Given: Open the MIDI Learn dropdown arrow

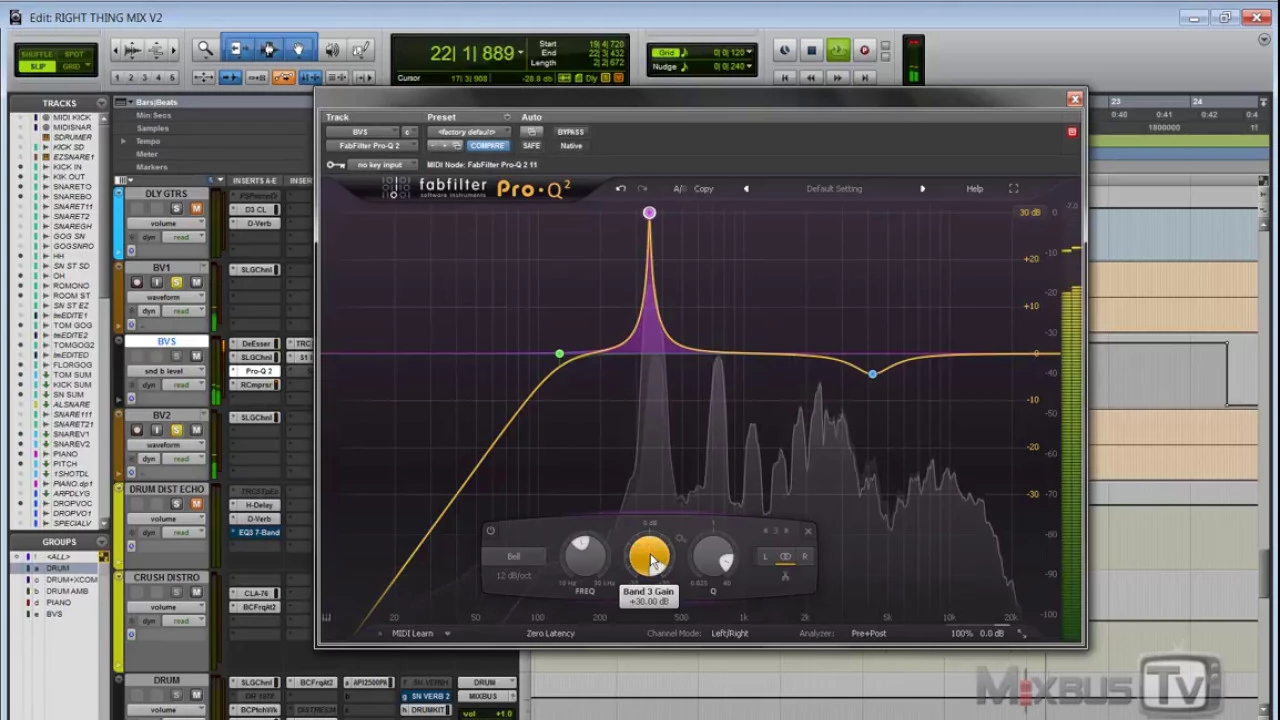Looking at the screenshot, I should 447,633.
